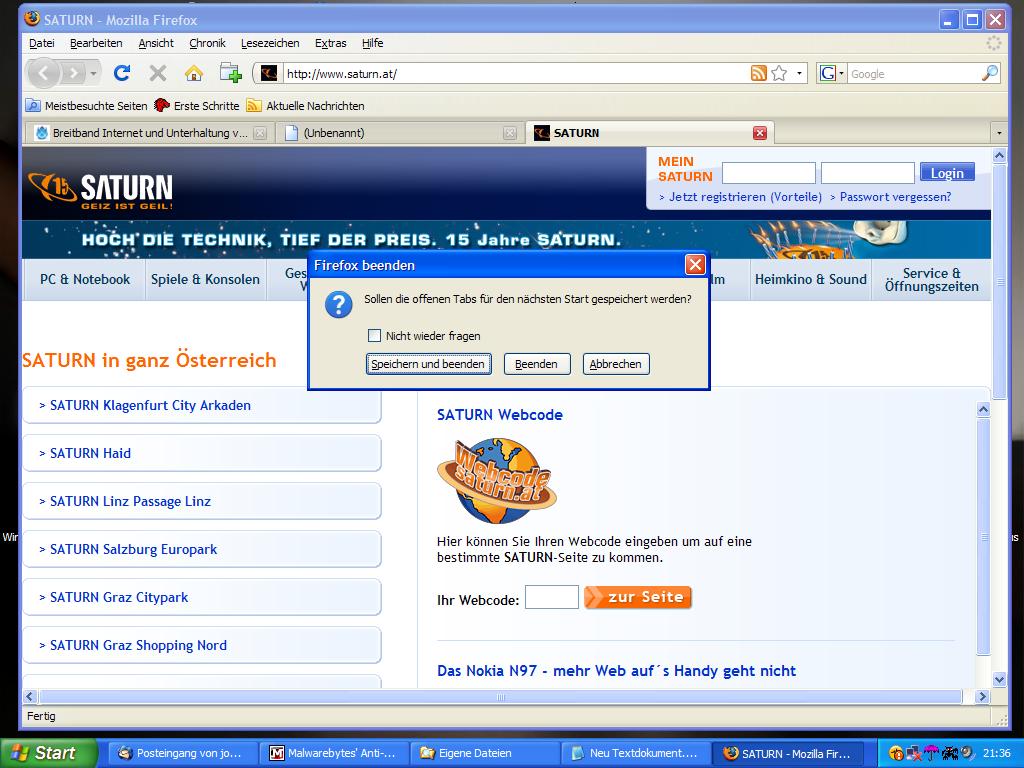The image size is (1024, 768).
Task: Open Service & Öffnungszeiten category
Action: coord(932,280)
